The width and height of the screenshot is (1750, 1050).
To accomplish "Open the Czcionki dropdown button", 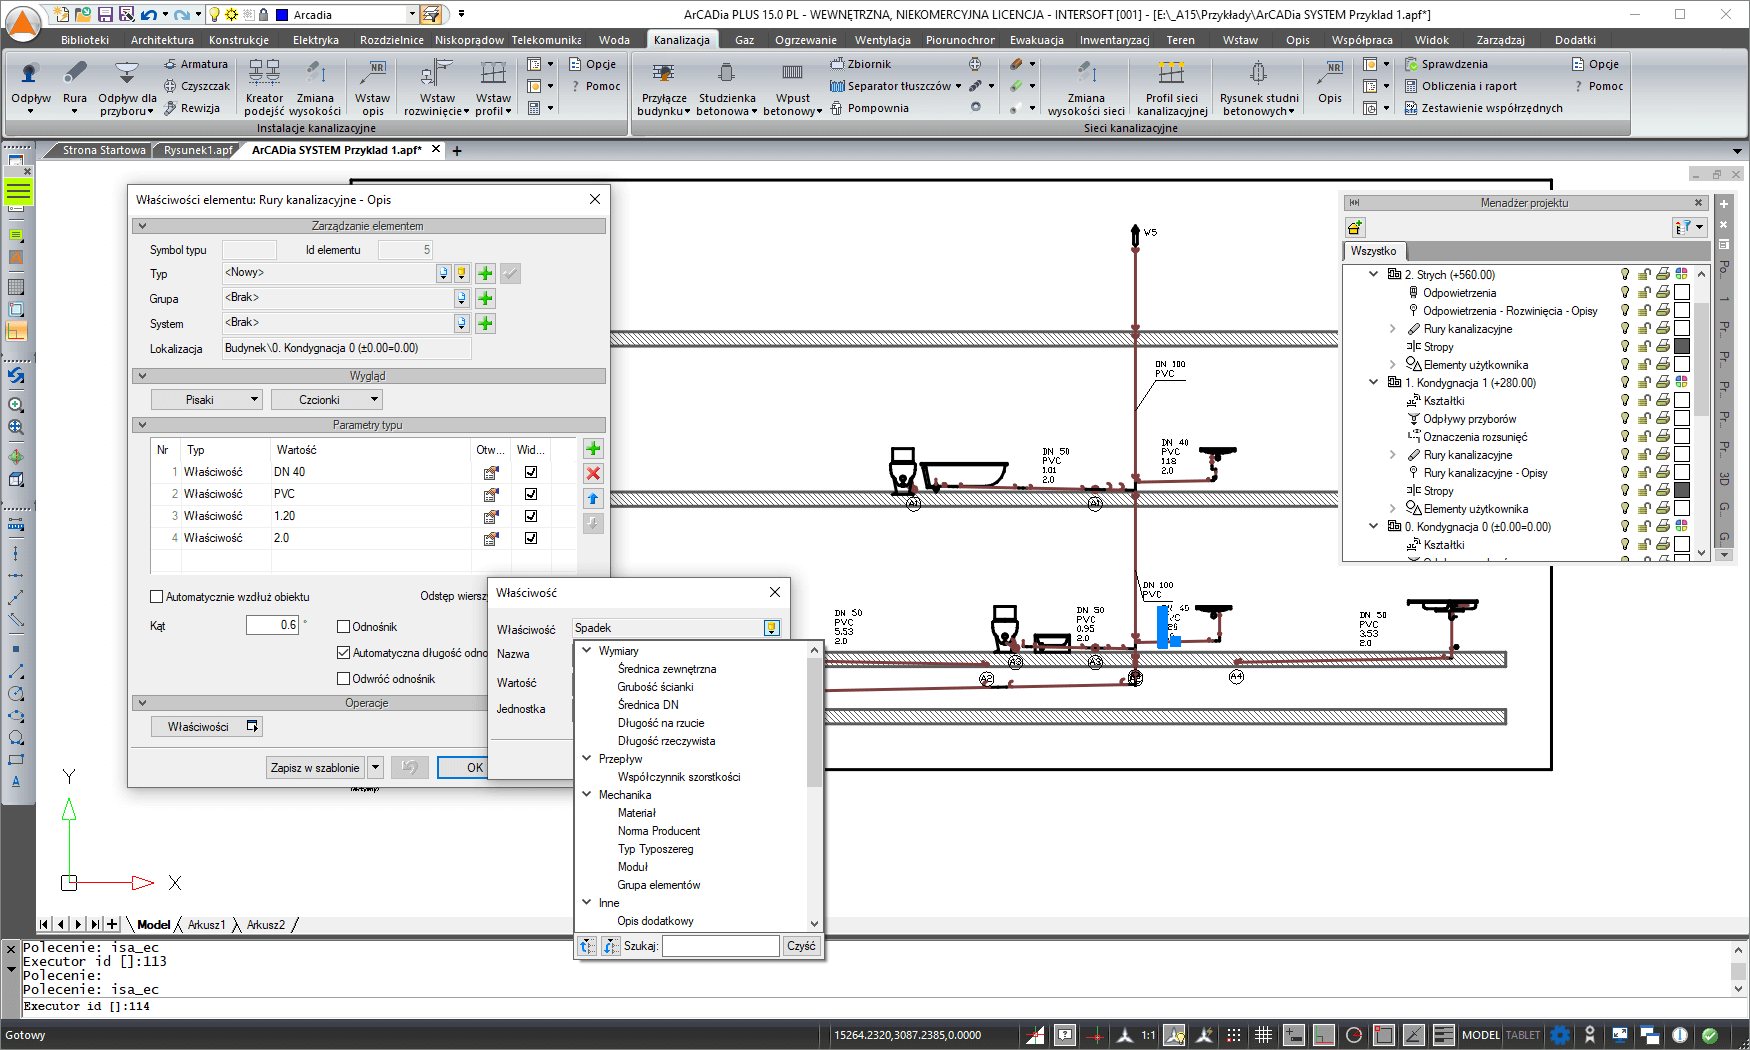I will coord(327,399).
